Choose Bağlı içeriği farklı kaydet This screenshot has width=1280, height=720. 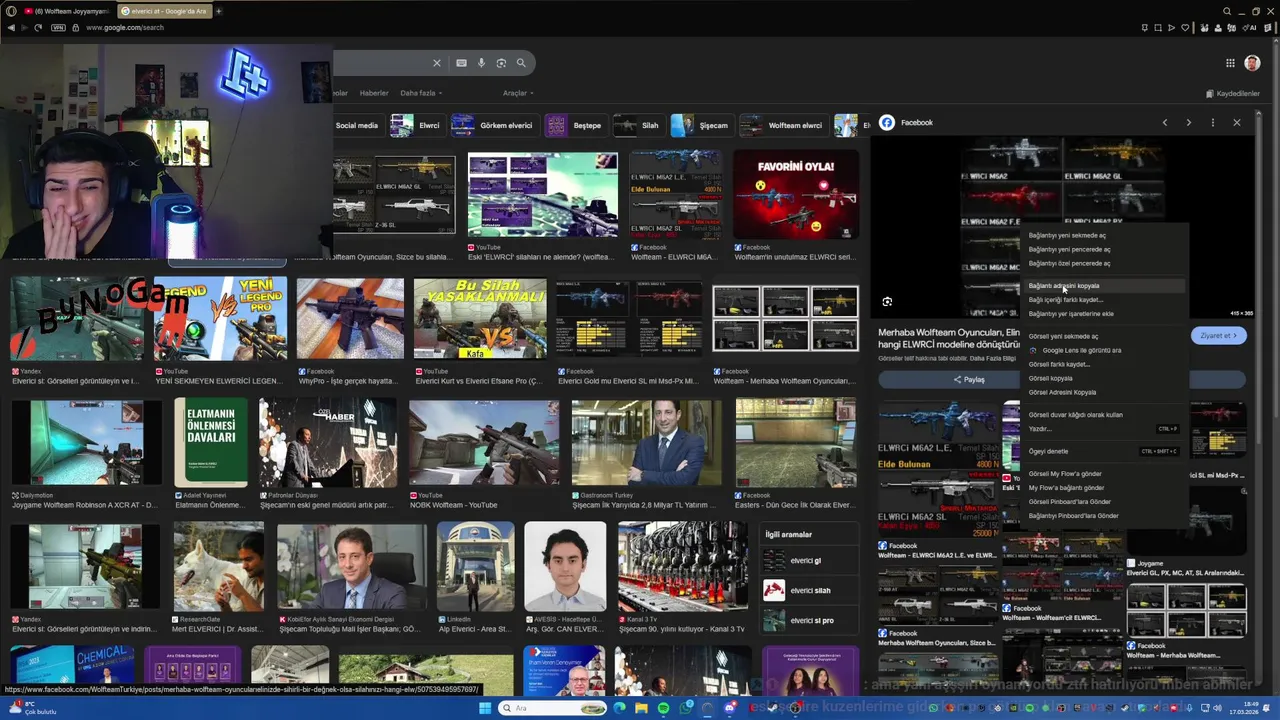click(1065, 300)
